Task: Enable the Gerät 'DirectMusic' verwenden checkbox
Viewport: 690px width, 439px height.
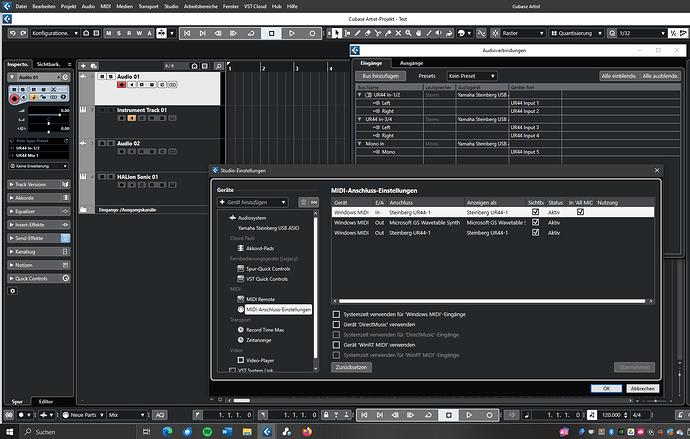Action: coord(336,324)
